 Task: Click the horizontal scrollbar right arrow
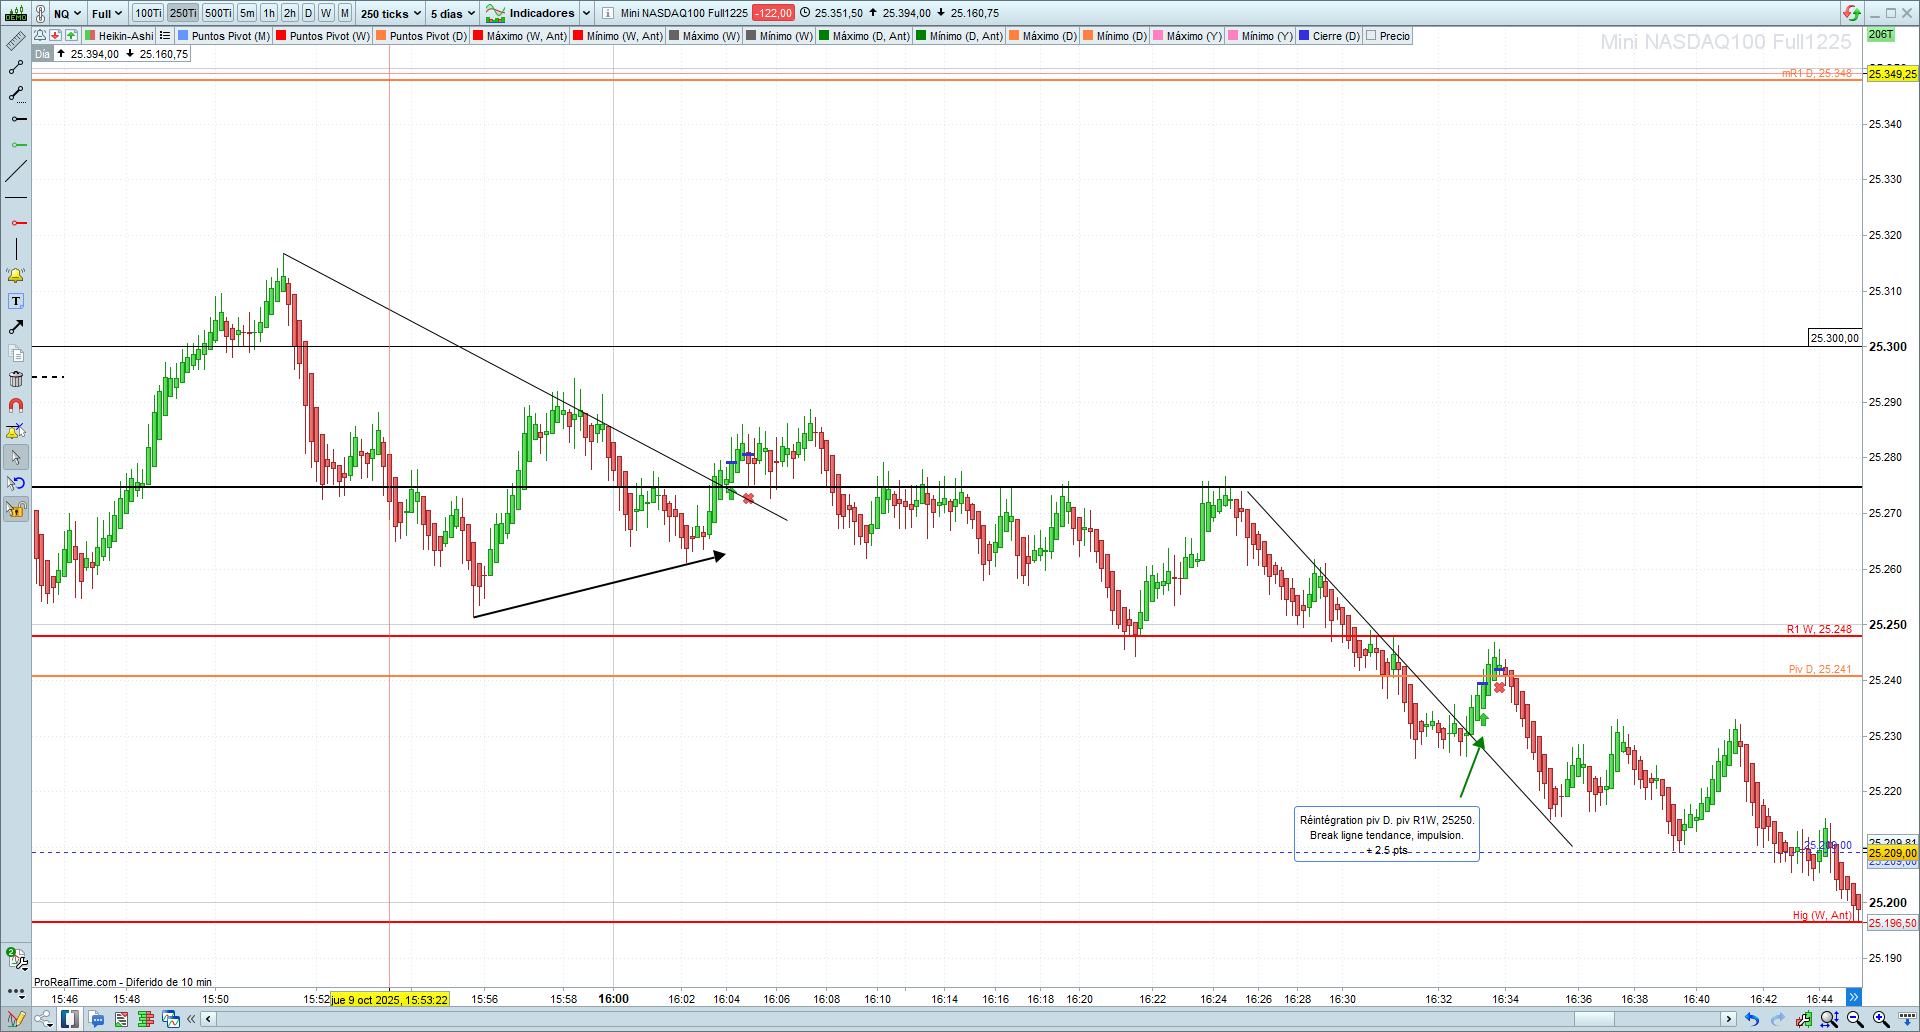(x=1728, y=1019)
